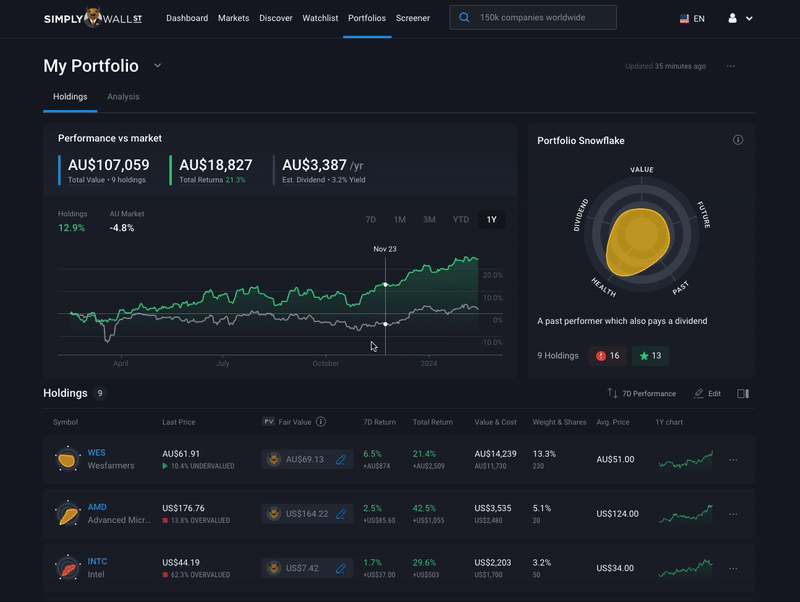Select the 1M time range

coord(399,219)
